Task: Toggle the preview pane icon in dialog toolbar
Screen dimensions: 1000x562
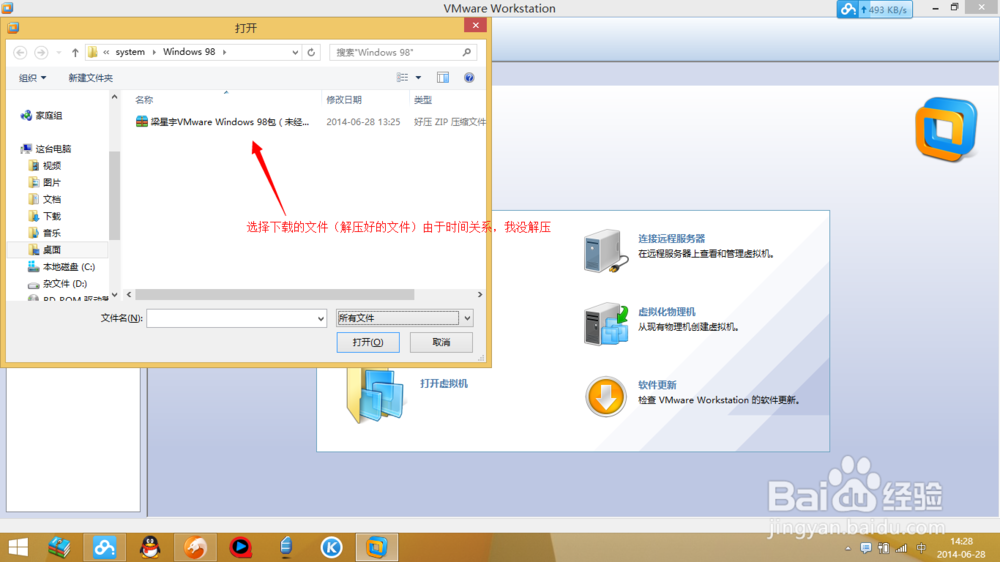Action: click(443, 78)
